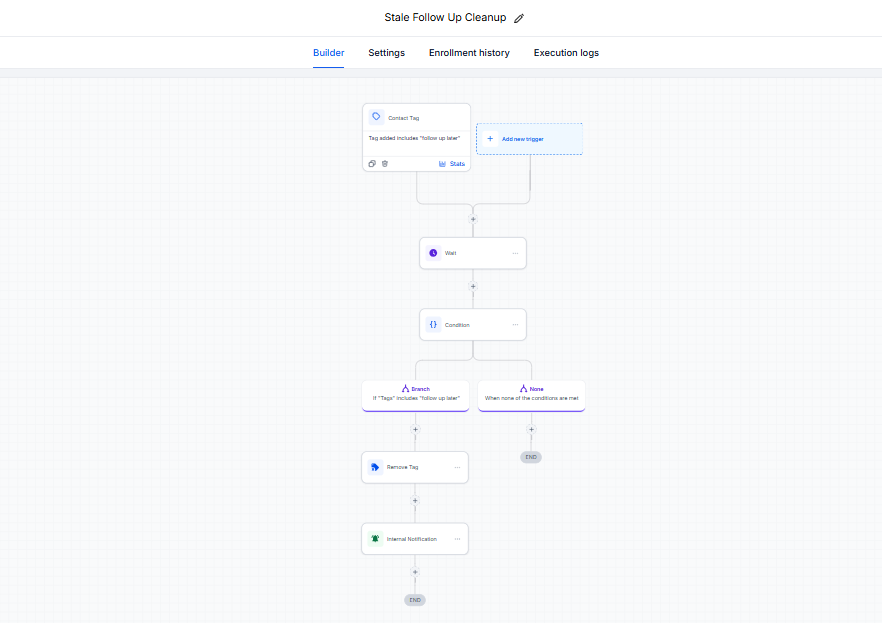Open the Enrollment history tab
Image resolution: width=882 pixels, height=623 pixels.
pyautogui.click(x=469, y=53)
